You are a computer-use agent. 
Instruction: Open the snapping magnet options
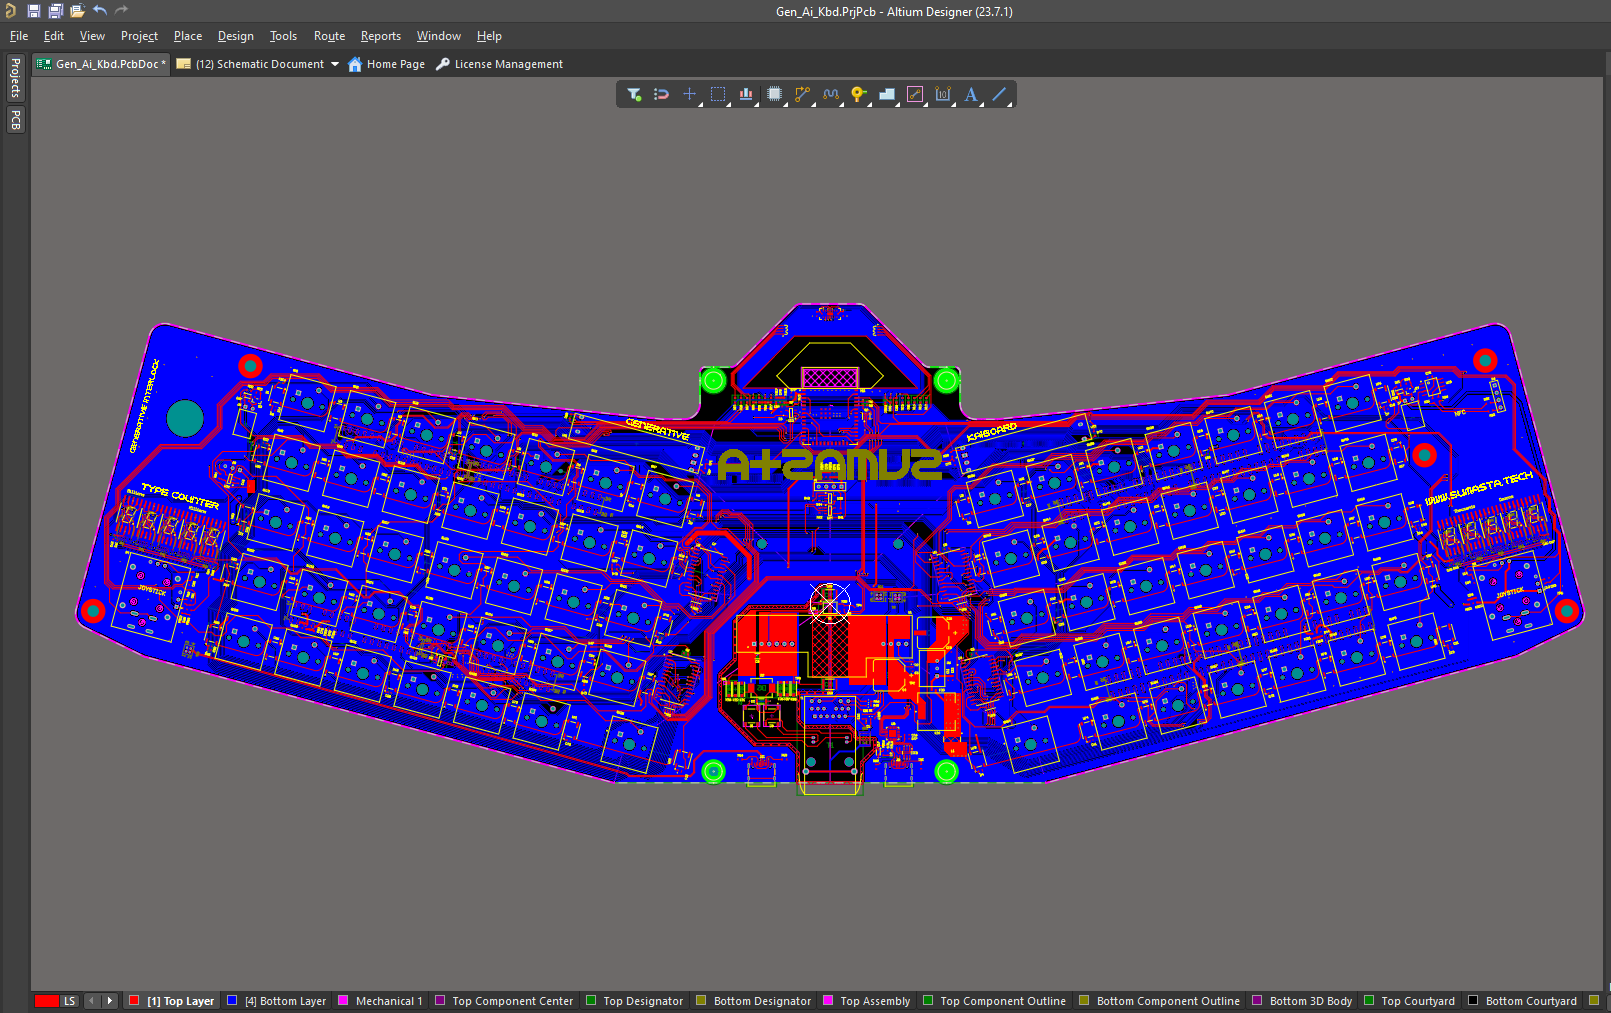tap(661, 94)
